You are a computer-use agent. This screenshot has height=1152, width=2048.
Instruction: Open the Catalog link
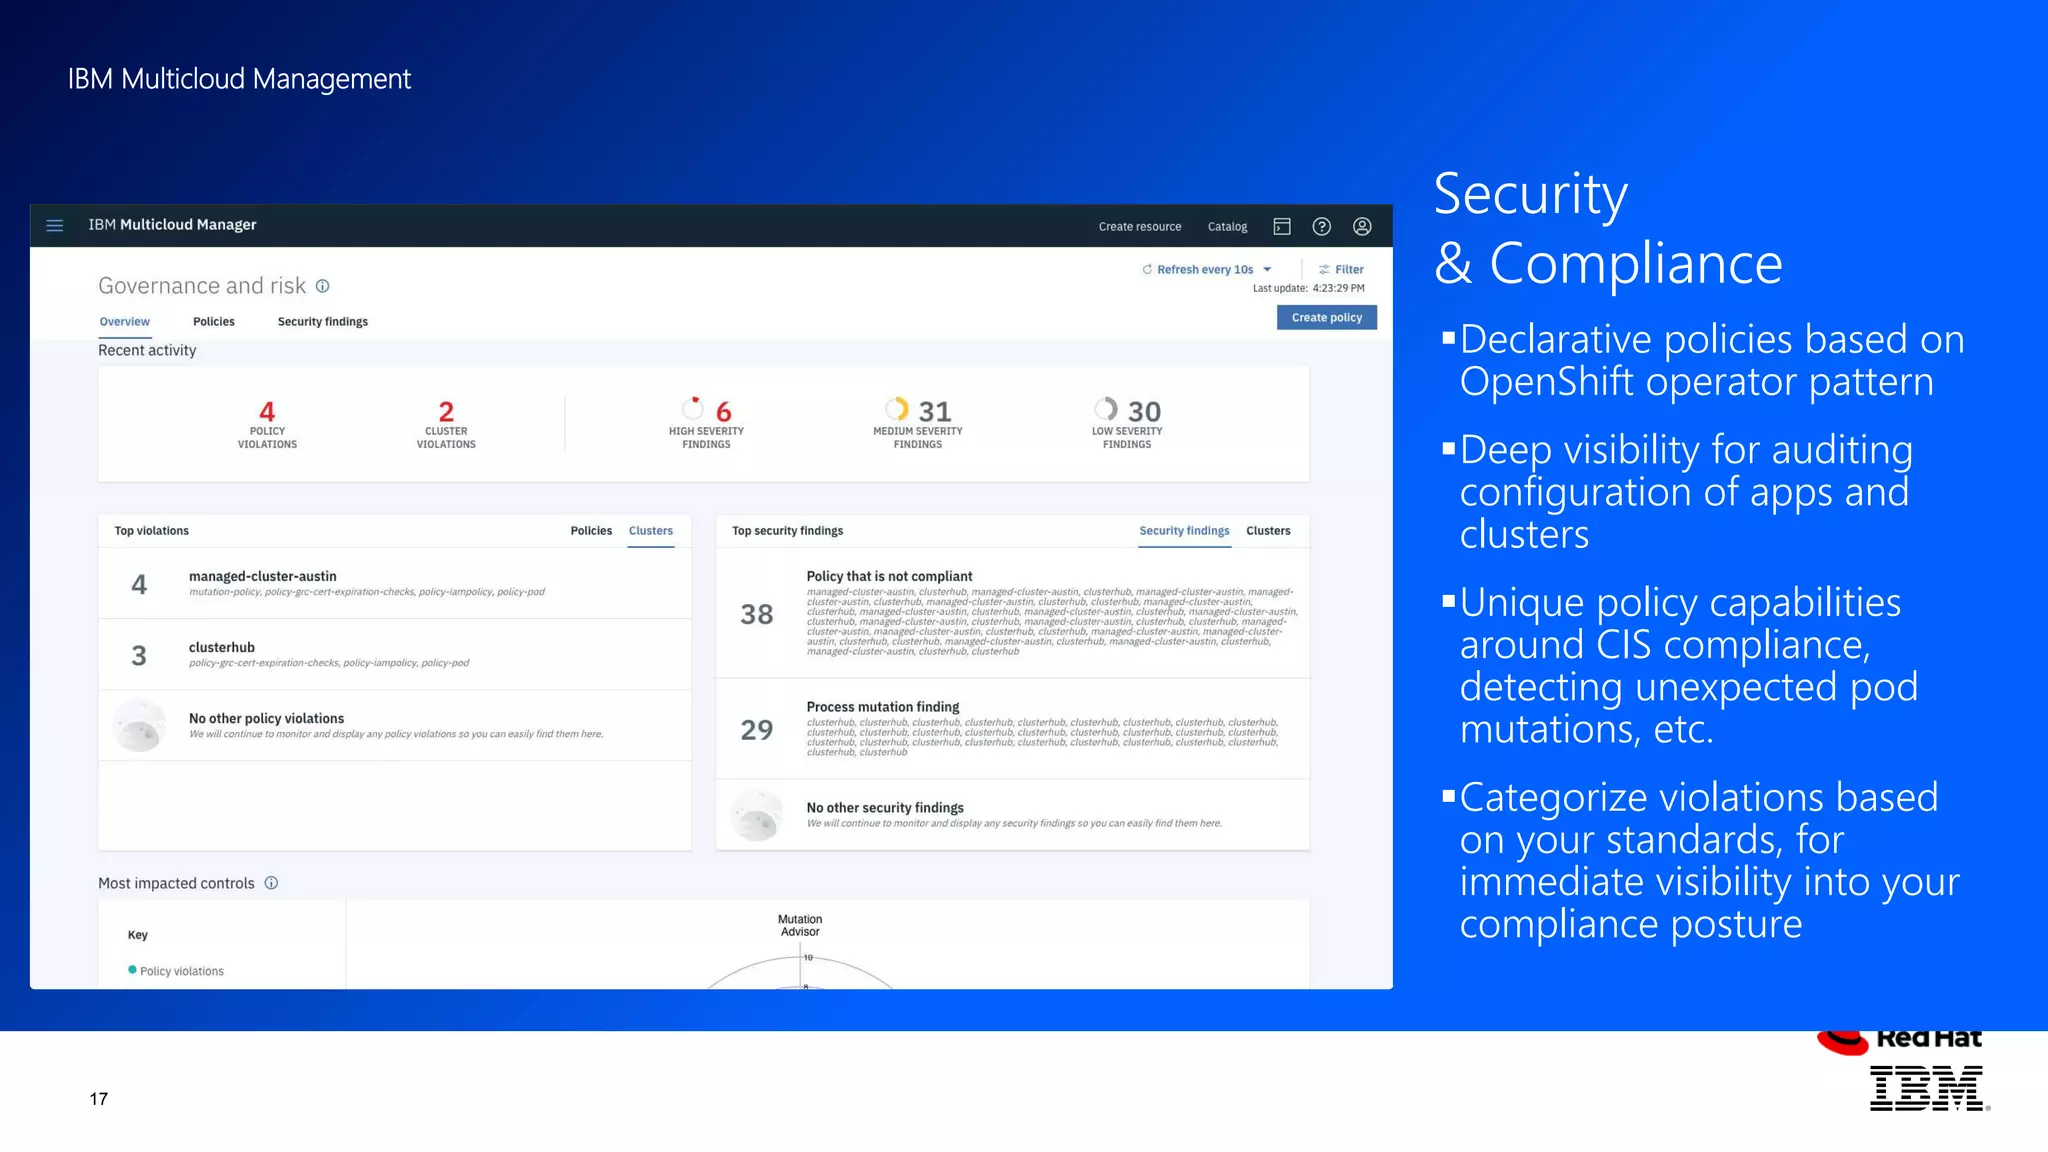1227,227
